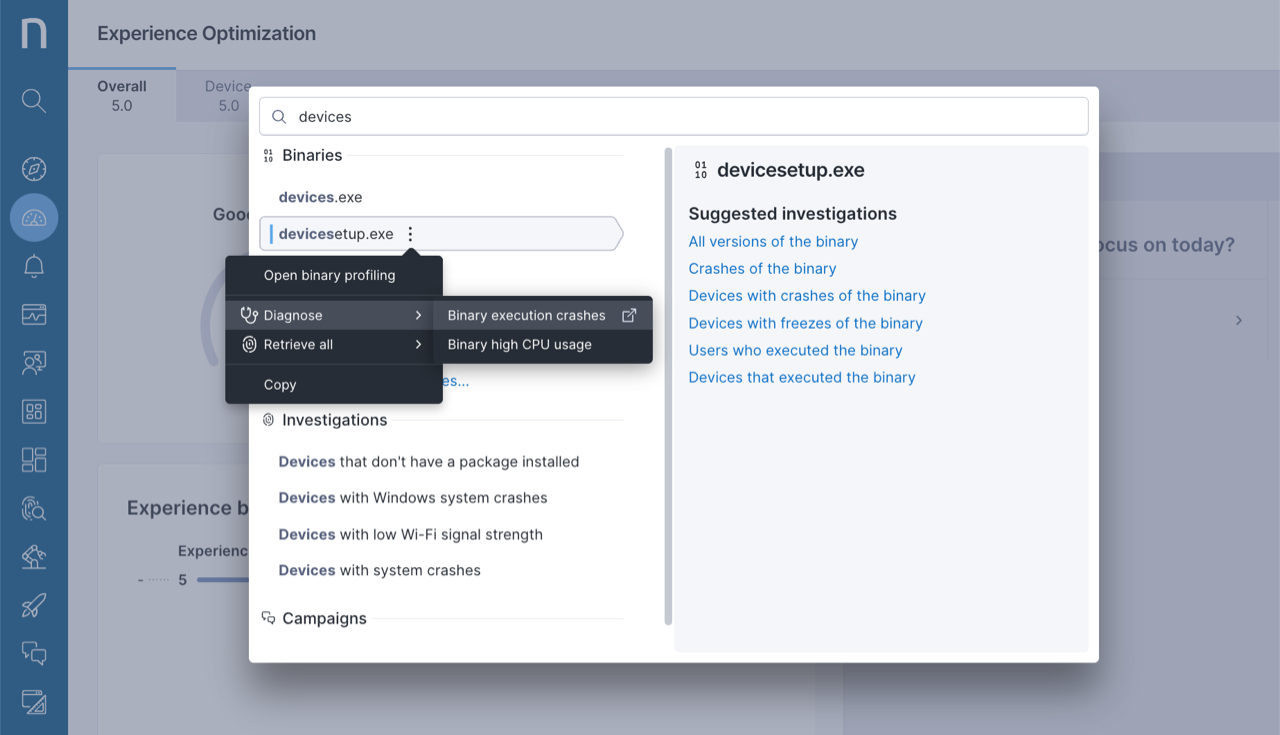1280x735 pixels.
Task: Open Alerts via the bell icon
Action: [33, 266]
